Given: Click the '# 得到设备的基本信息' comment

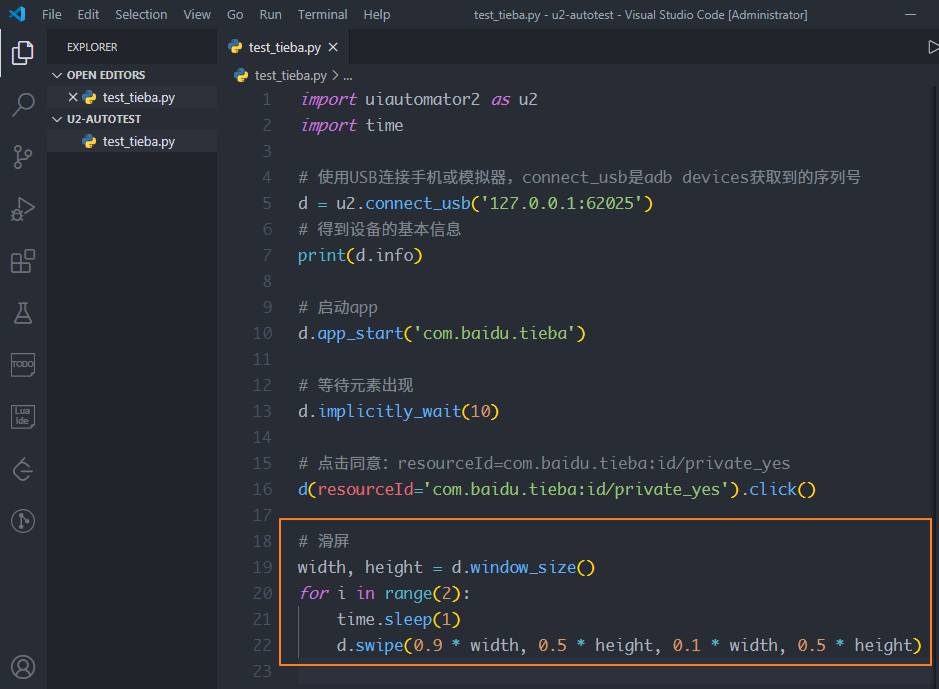Looking at the screenshot, I should click(380, 229).
